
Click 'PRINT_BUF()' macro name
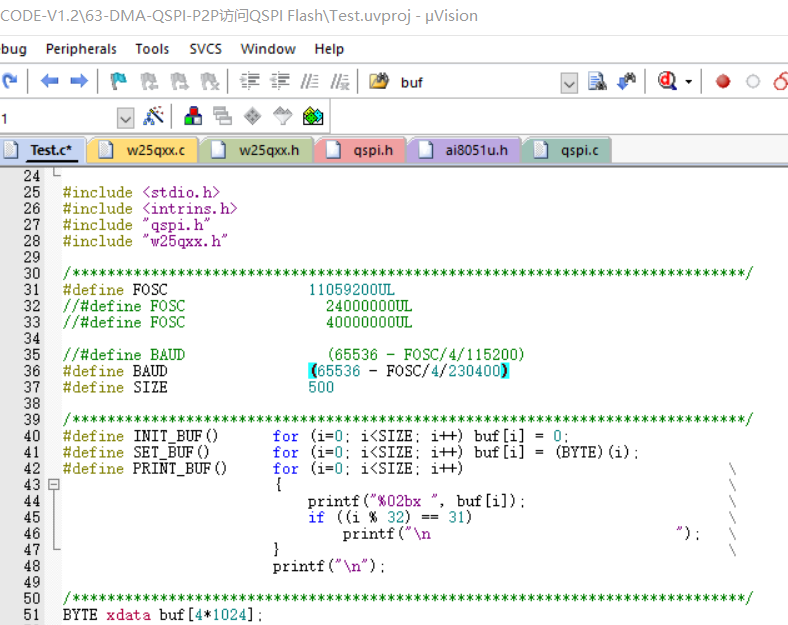[179, 469]
